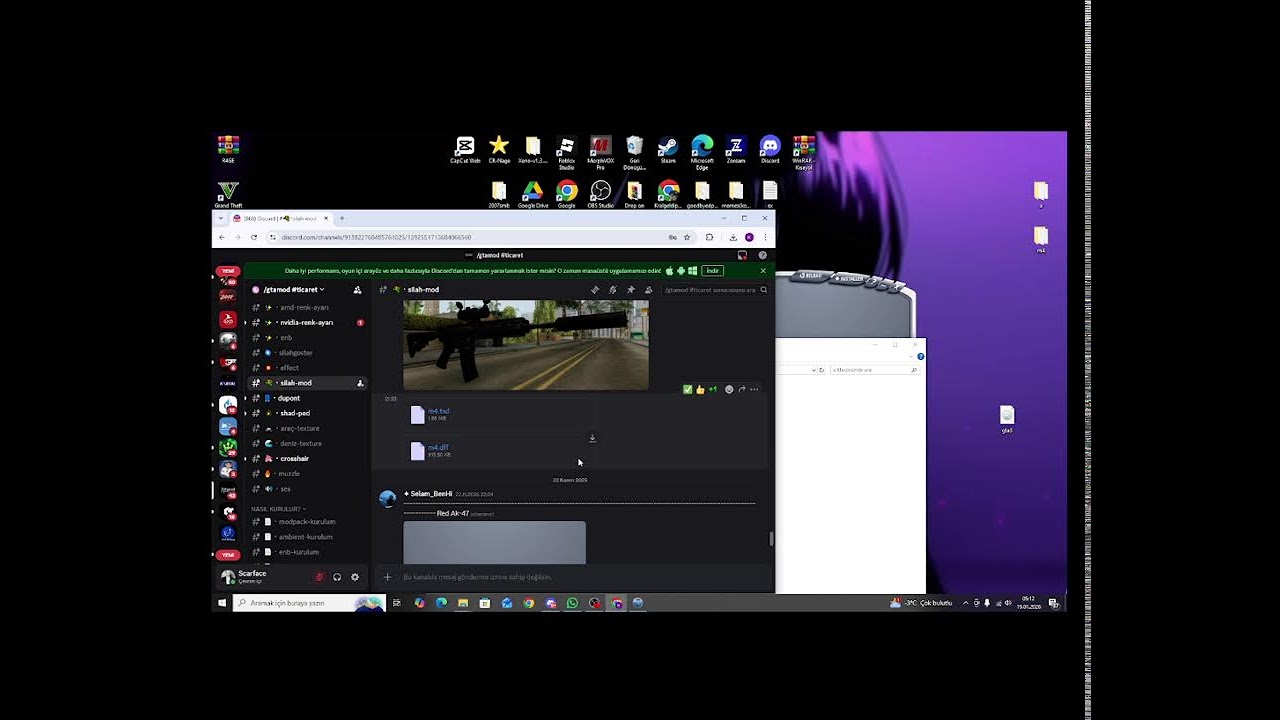Open Chrome's extensions puzzle icon
1280x720 pixels.
709,237
